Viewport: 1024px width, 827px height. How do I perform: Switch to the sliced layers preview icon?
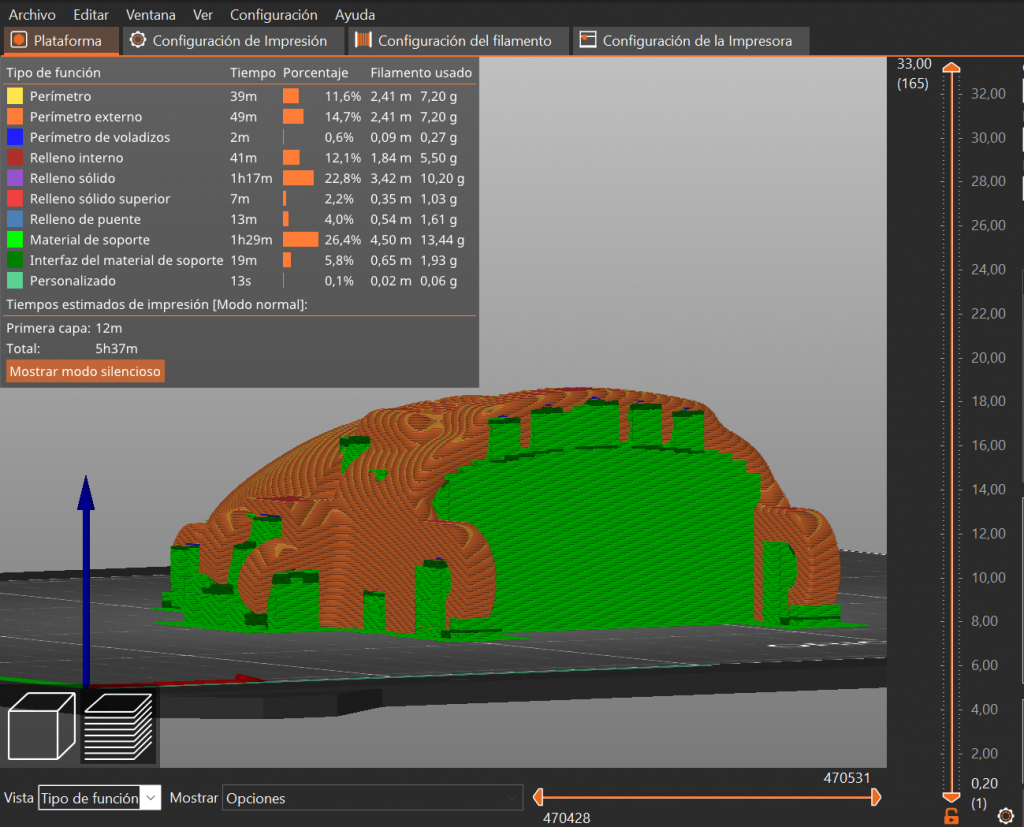(117, 727)
